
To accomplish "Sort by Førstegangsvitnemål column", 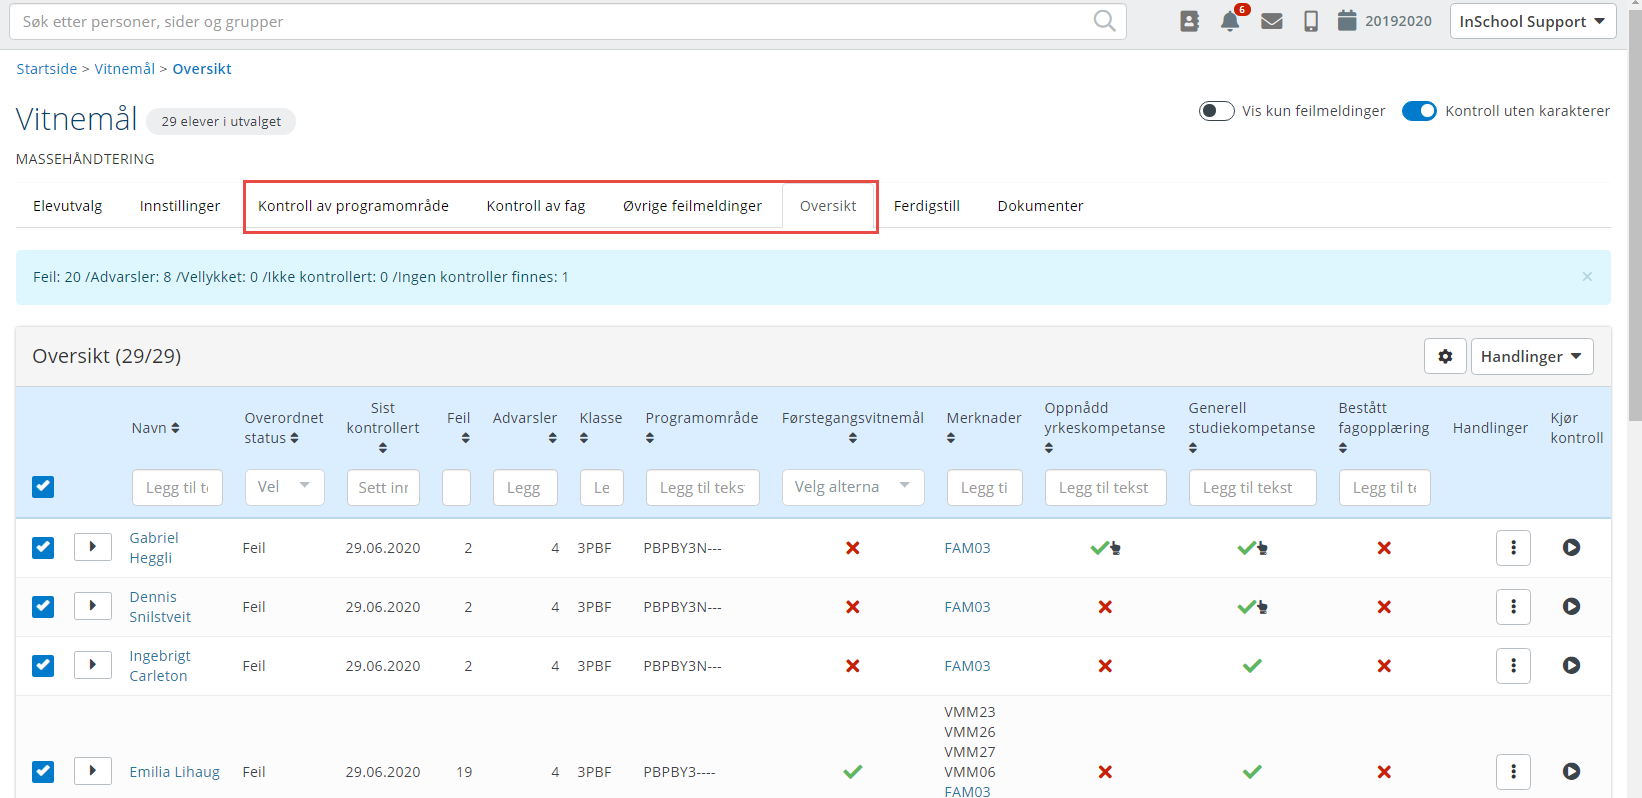I will 853,438.
